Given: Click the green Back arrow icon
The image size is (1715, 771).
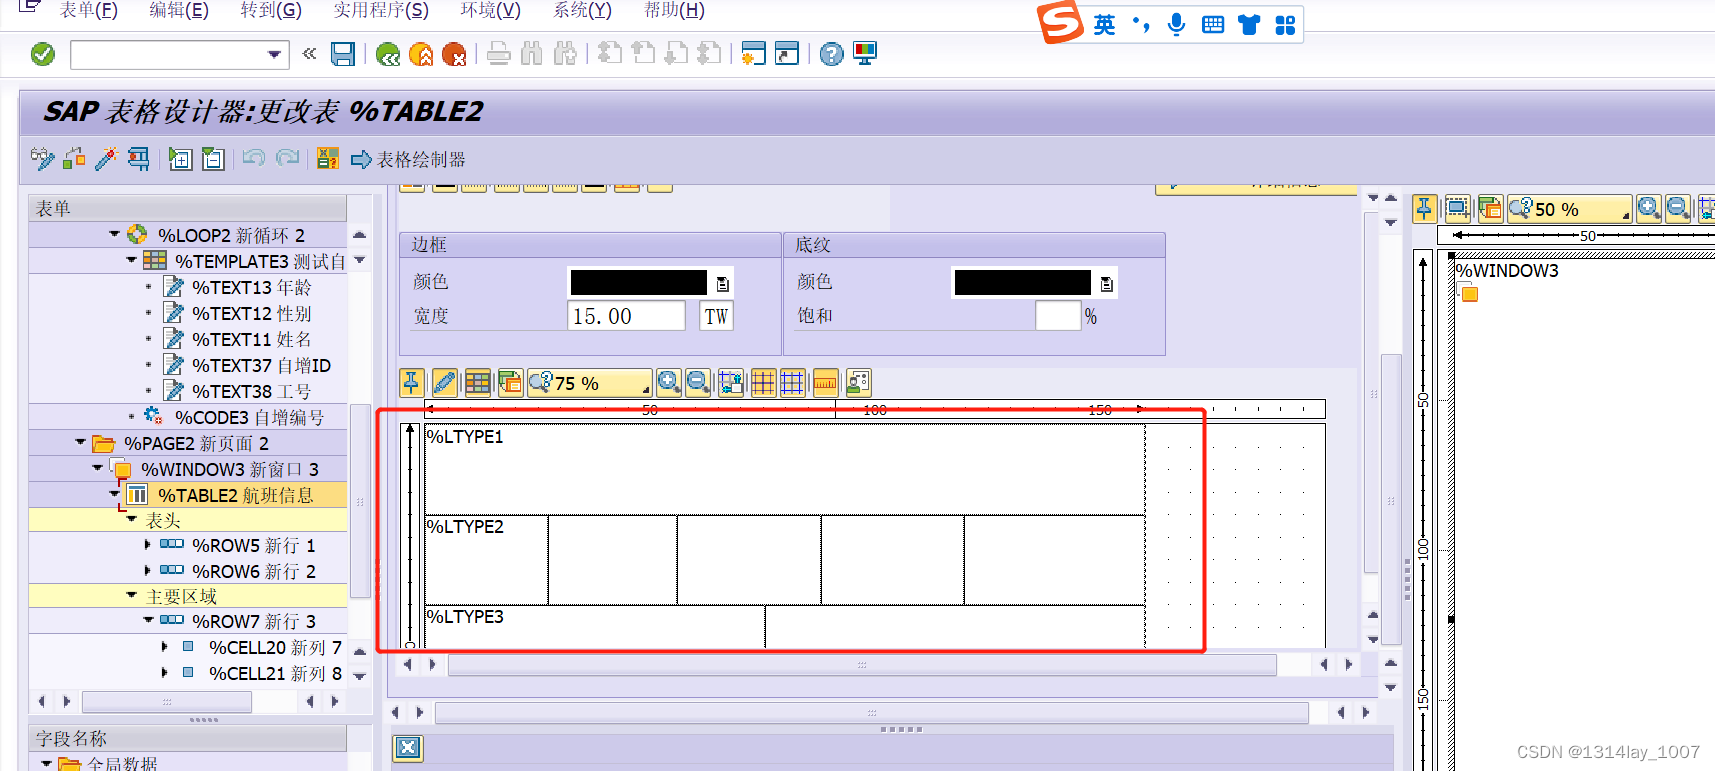Looking at the screenshot, I should pyautogui.click(x=388, y=54).
